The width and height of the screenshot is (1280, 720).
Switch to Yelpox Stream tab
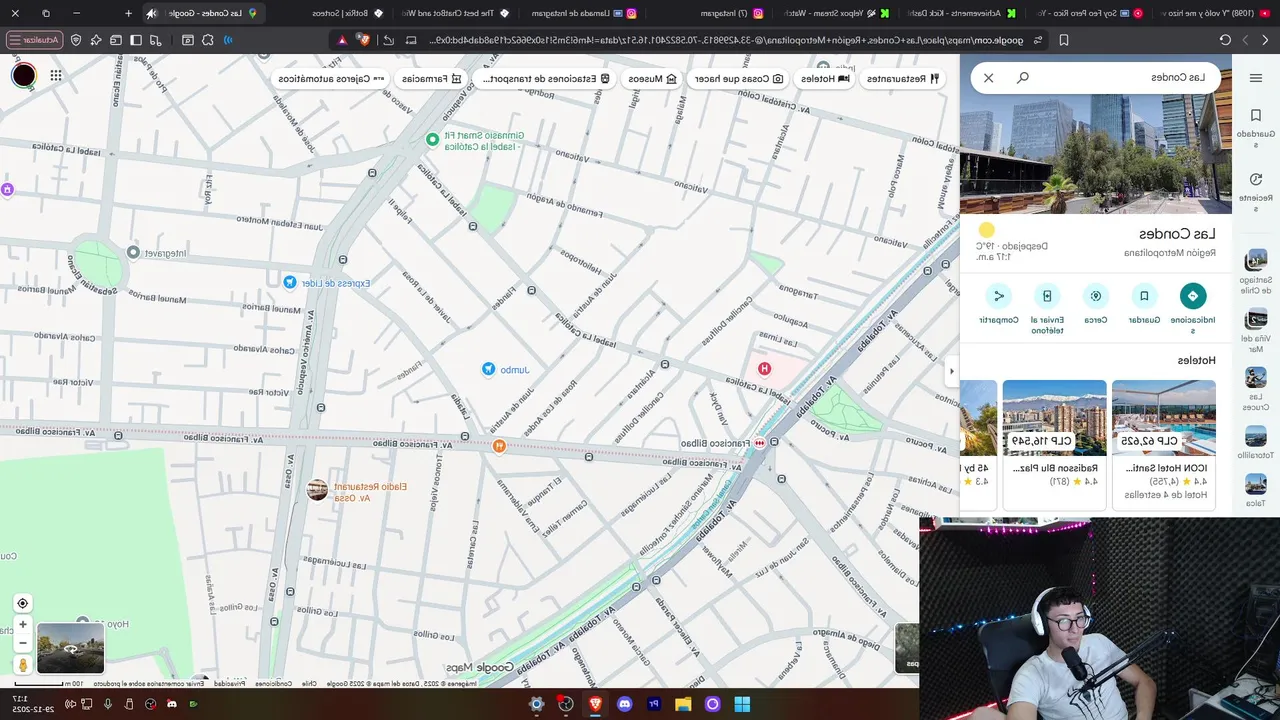tap(835, 13)
